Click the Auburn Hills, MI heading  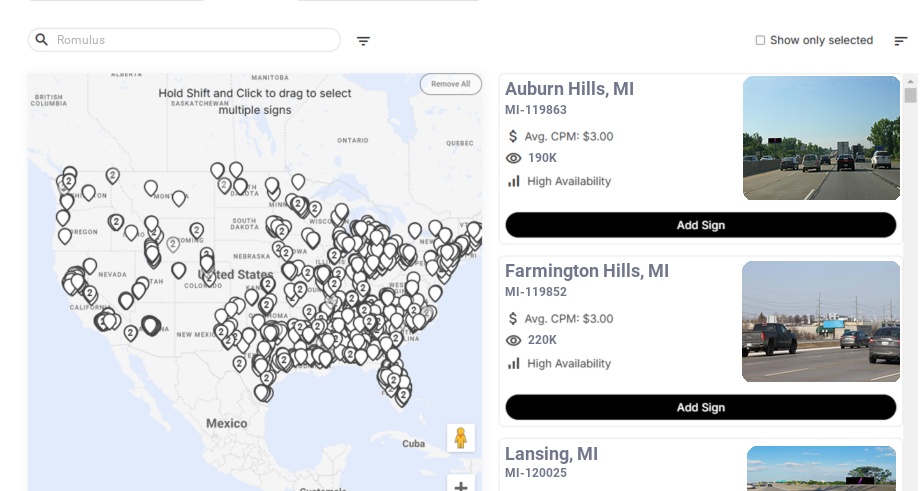569,89
